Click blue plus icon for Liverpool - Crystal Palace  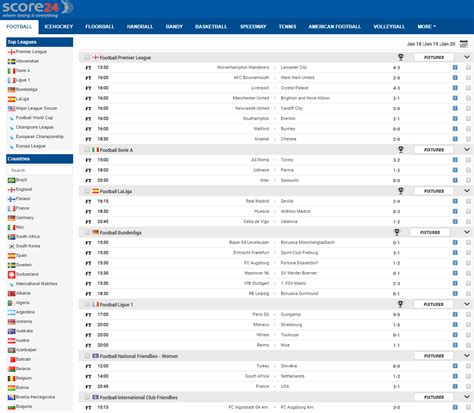click(x=455, y=88)
